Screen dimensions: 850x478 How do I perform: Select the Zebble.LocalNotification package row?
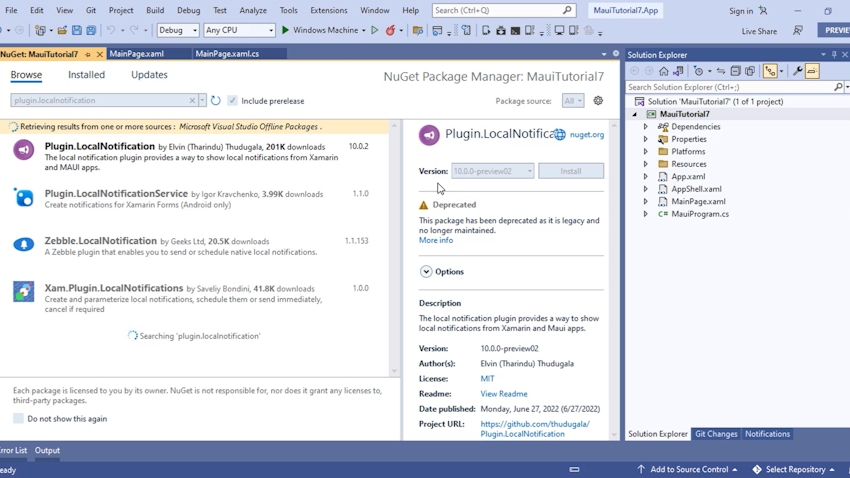(x=195, y=246)
